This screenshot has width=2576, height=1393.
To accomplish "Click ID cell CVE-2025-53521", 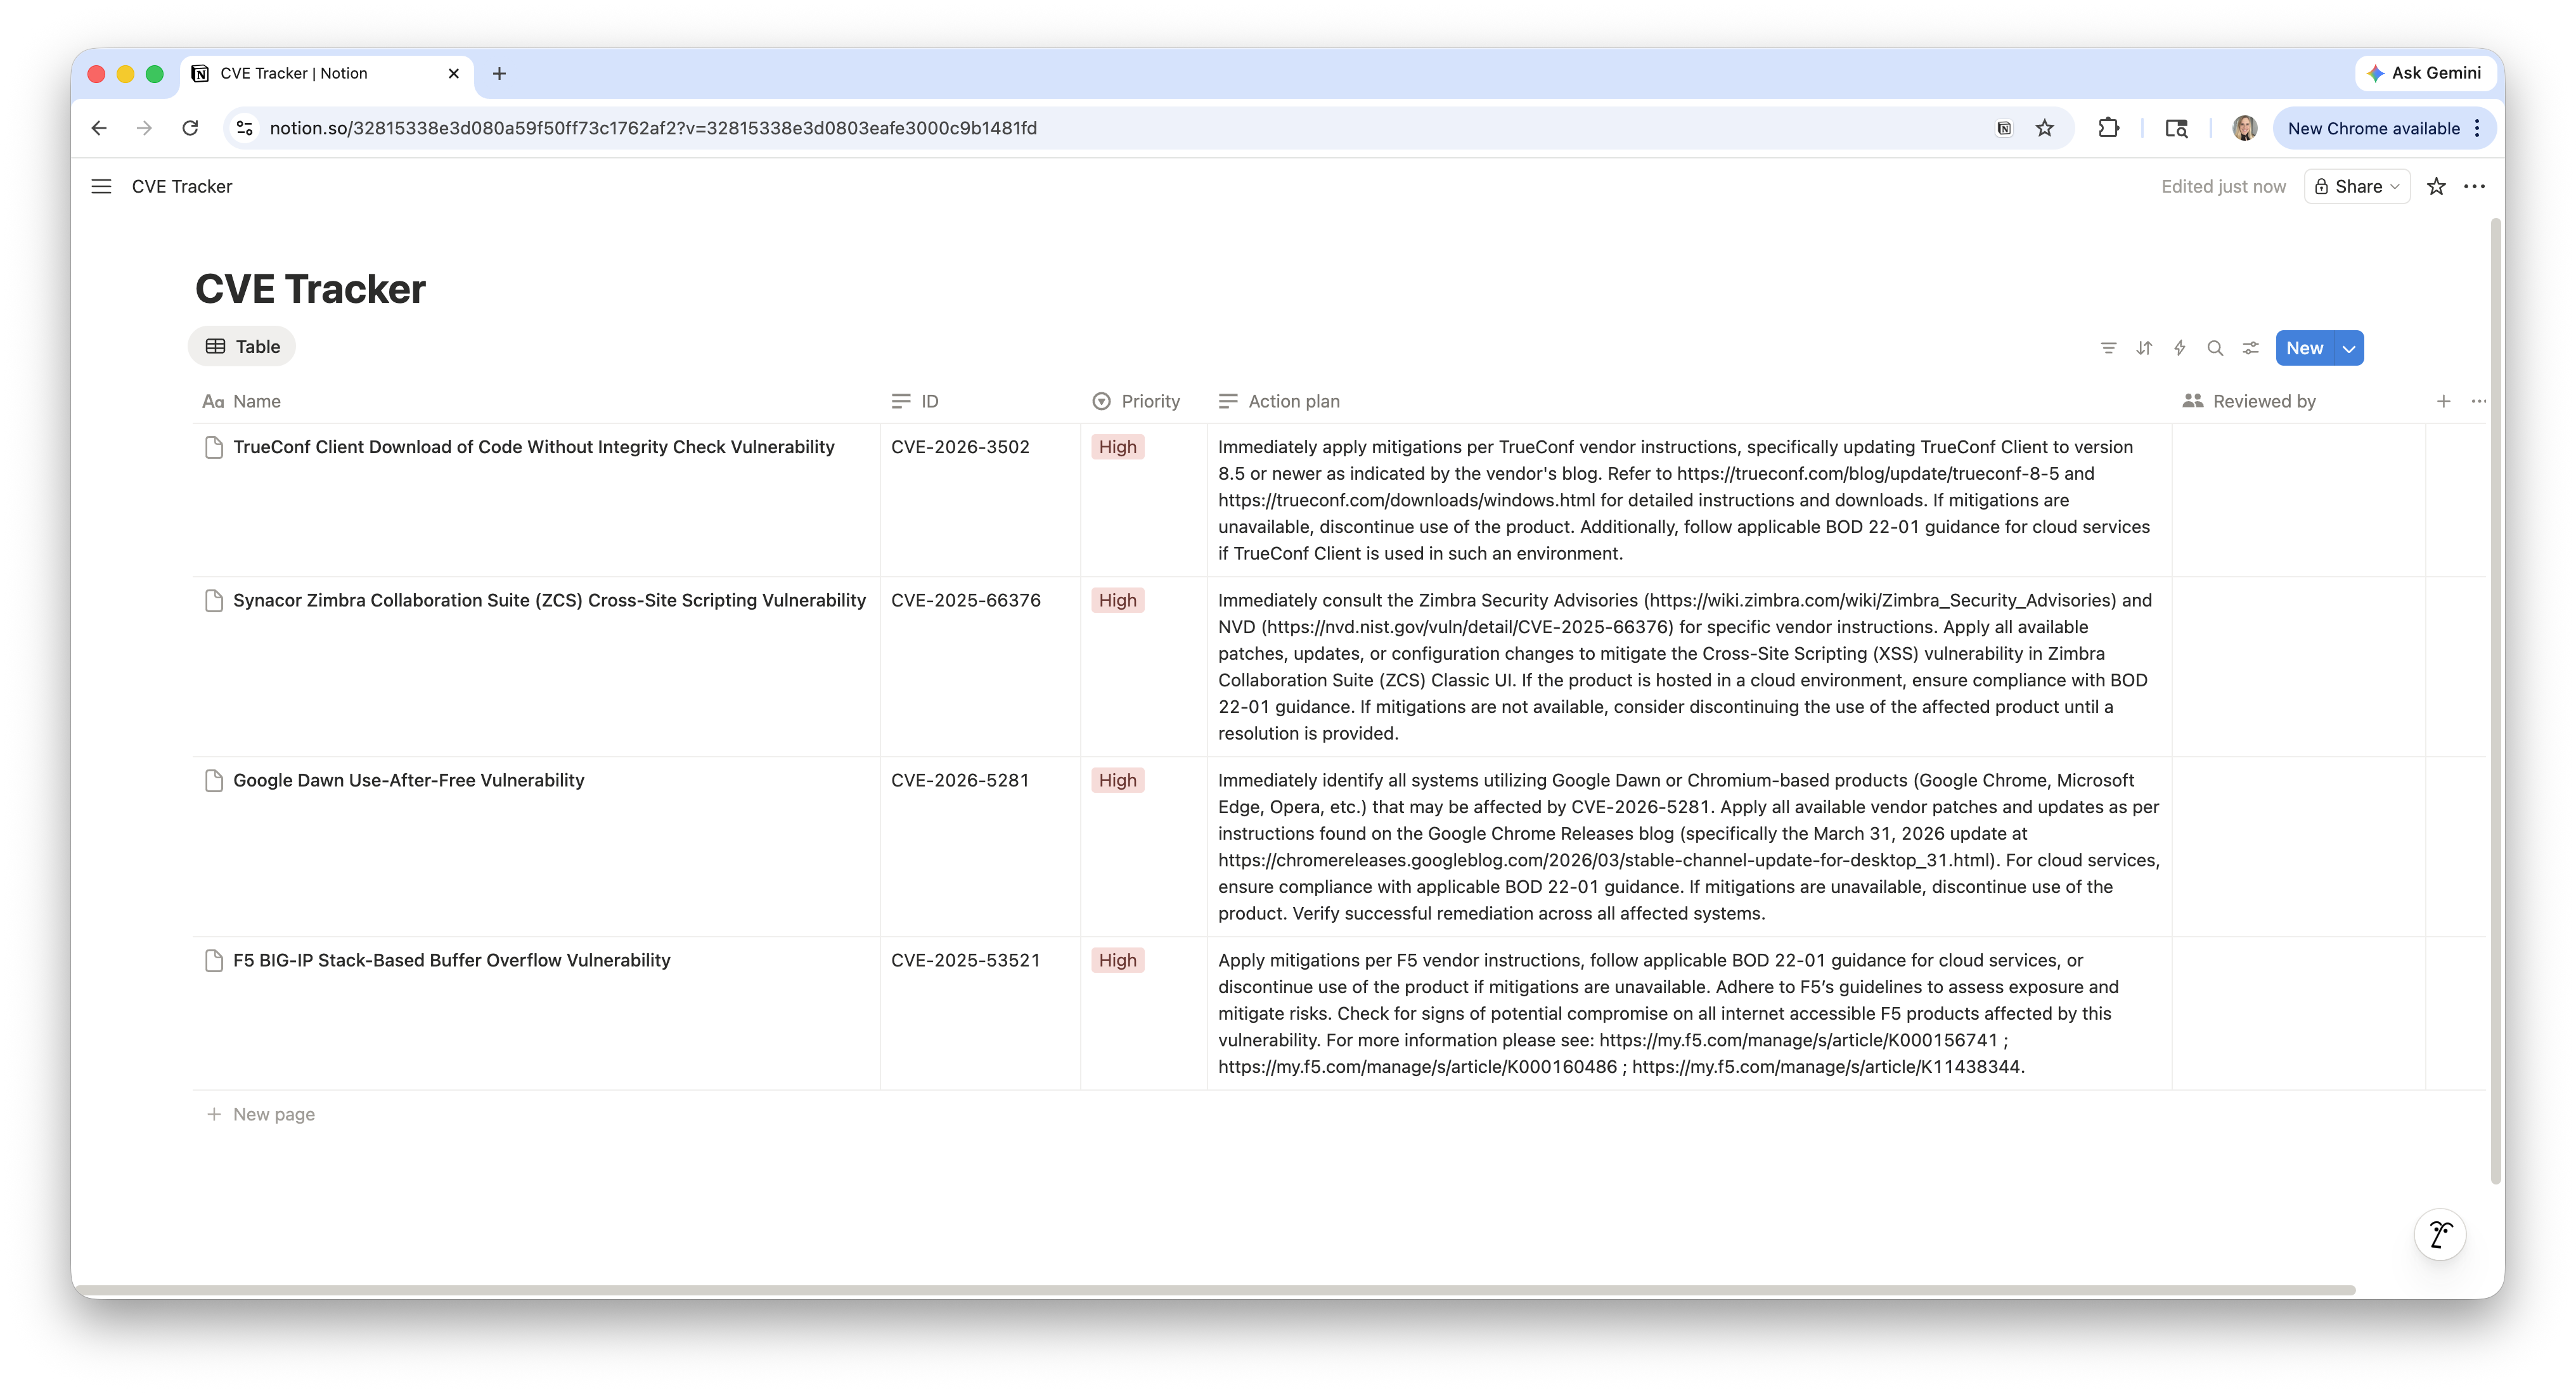I will click(x=980, y=1014).
